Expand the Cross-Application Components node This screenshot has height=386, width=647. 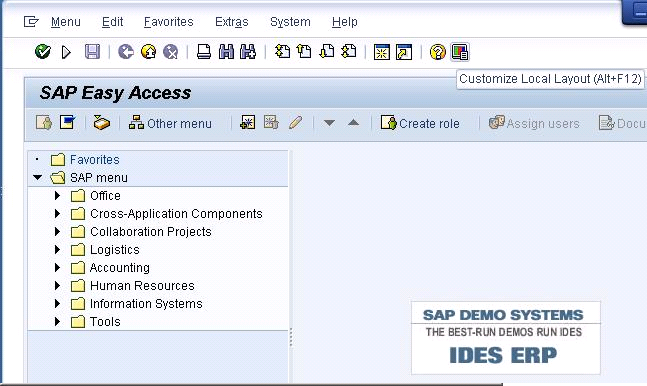coord(57,213)
